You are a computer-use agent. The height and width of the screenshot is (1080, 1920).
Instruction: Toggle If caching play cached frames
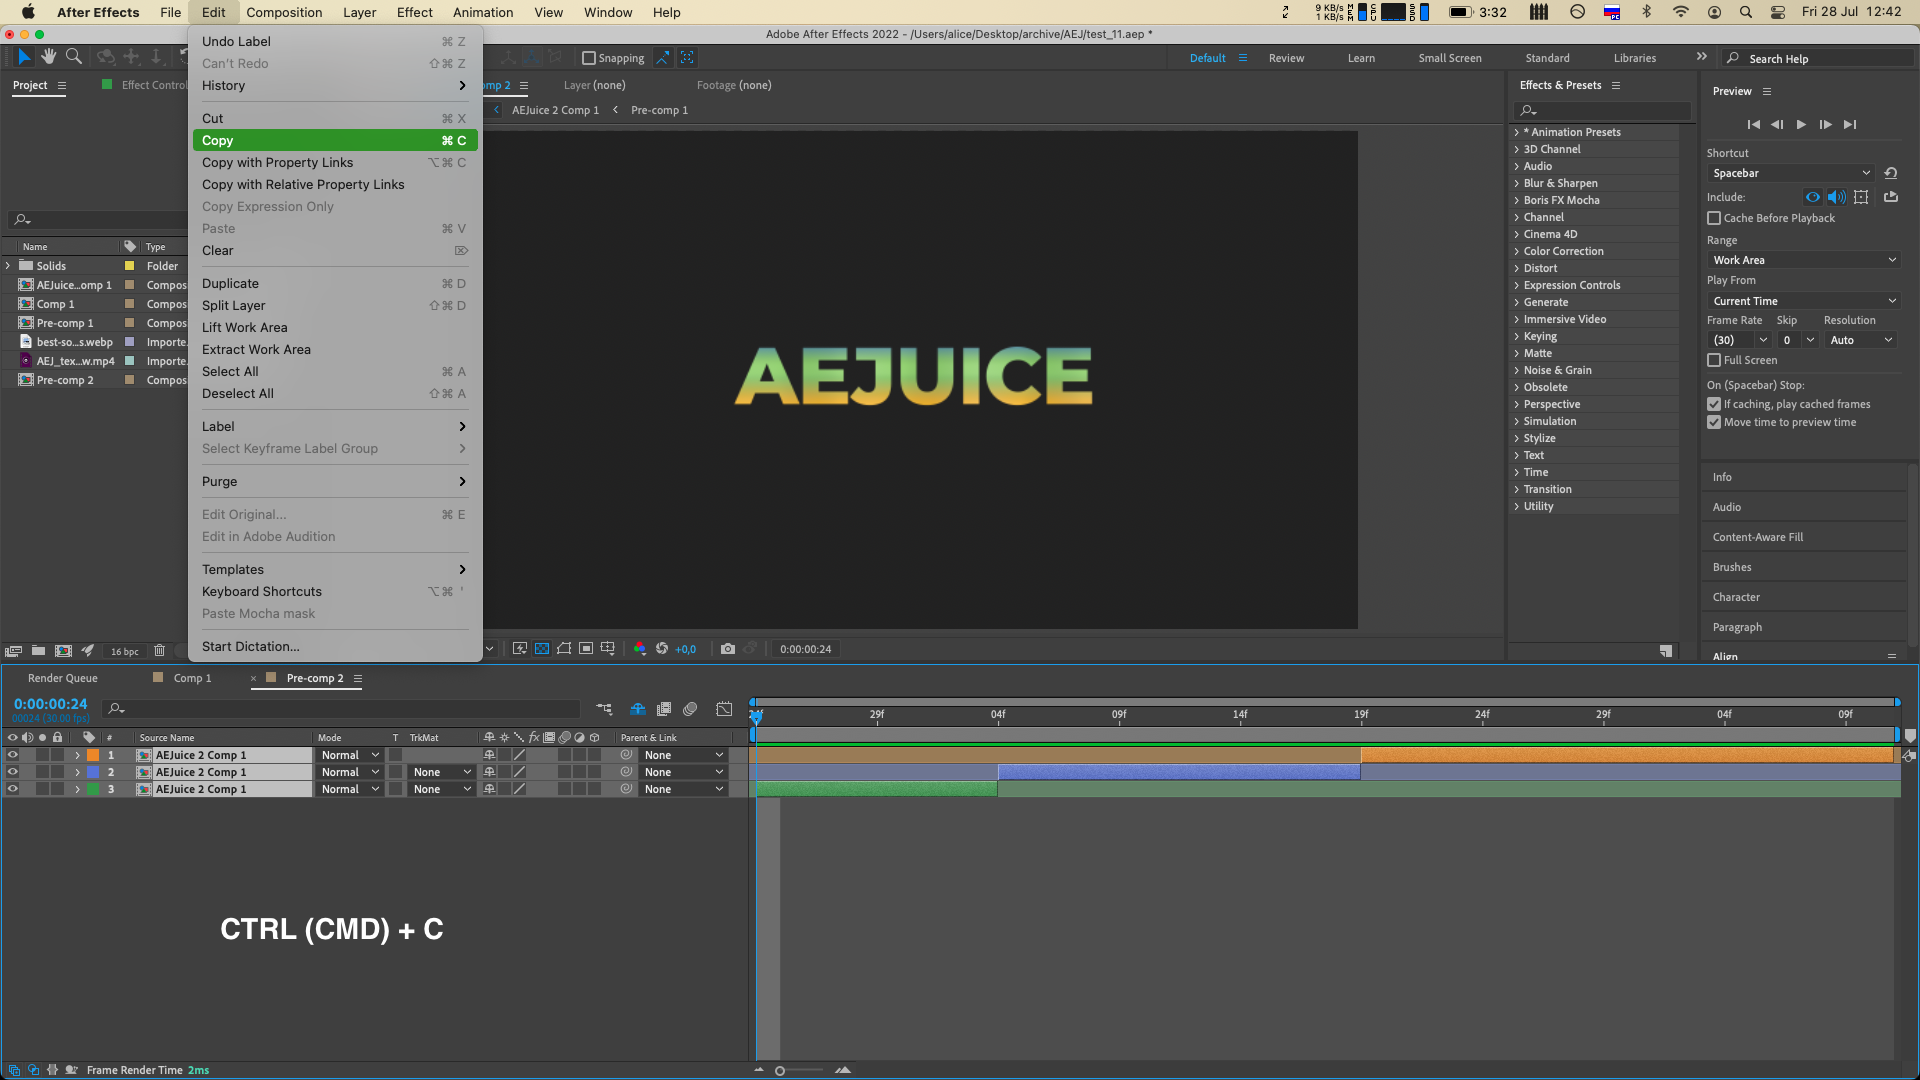(x=1714, y=404)
